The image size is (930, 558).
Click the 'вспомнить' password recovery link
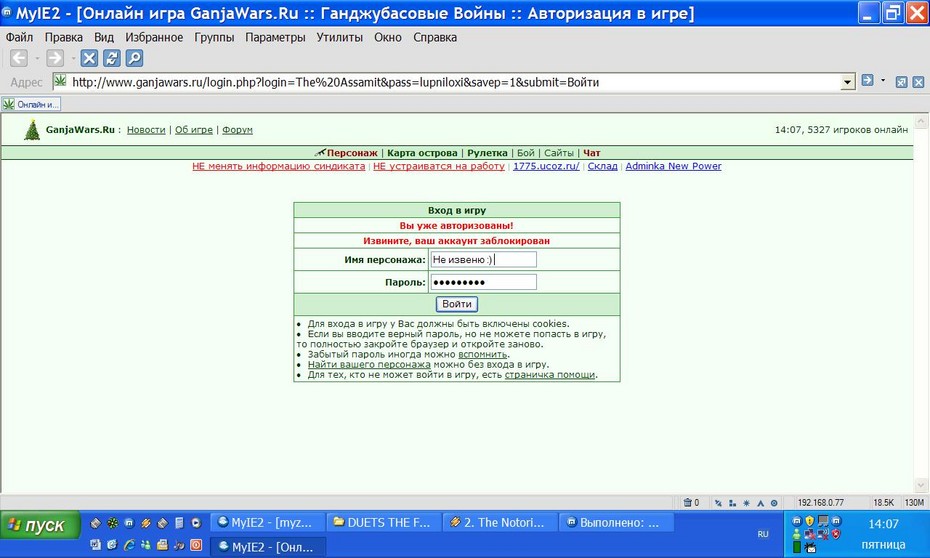483,354
